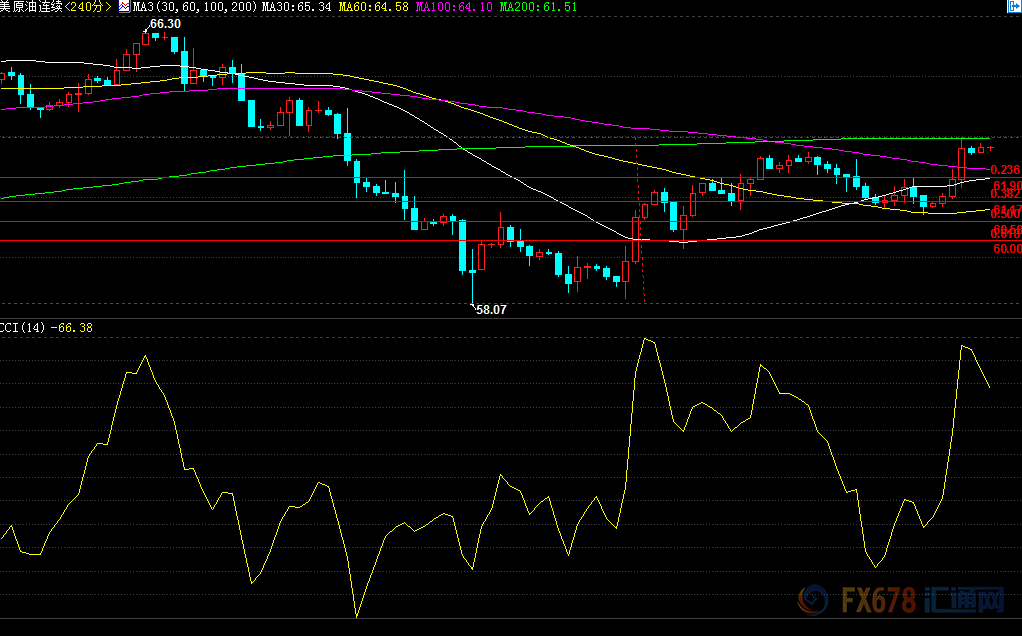Click the yellow MA60:64.58 label

373,7
